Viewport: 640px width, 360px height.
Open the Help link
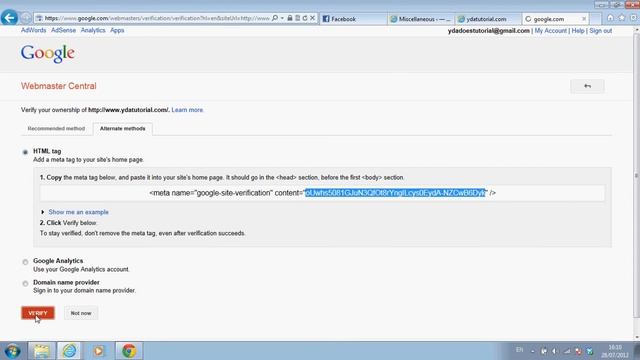[x=578, y=31]
